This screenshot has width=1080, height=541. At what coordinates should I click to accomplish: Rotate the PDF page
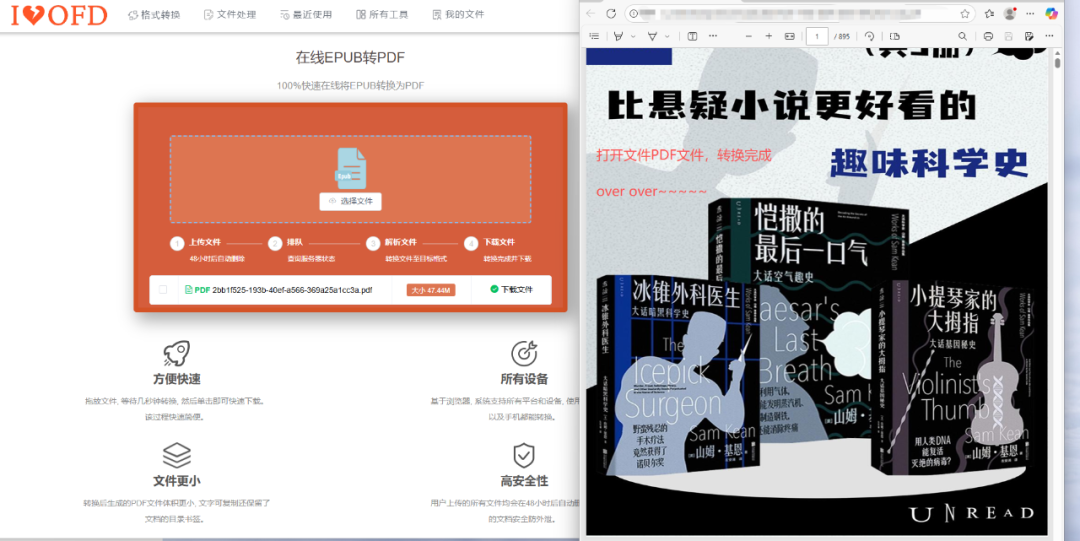click(869, 36)
